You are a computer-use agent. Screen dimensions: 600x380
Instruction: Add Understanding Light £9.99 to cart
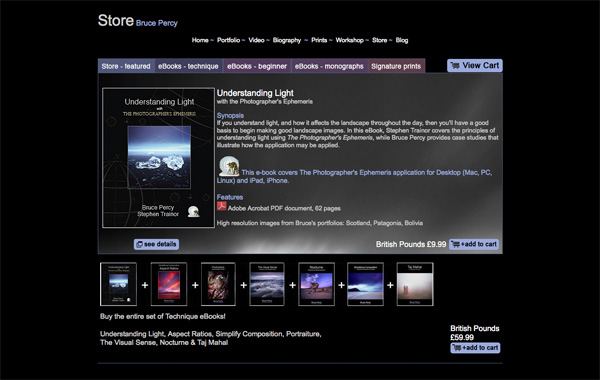[474, 244]
